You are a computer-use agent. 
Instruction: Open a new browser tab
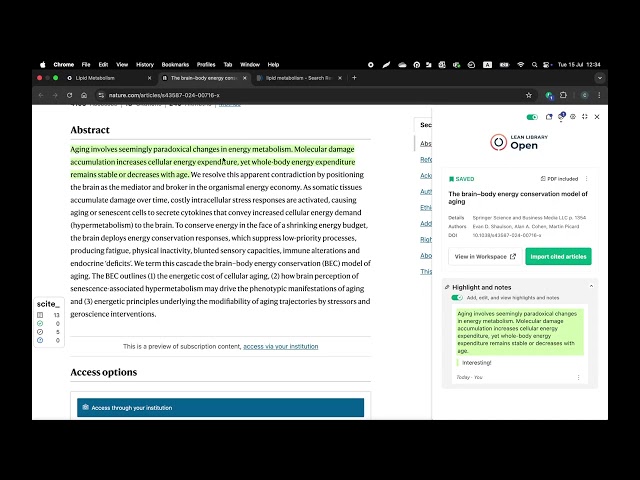(x=354, y=78)
